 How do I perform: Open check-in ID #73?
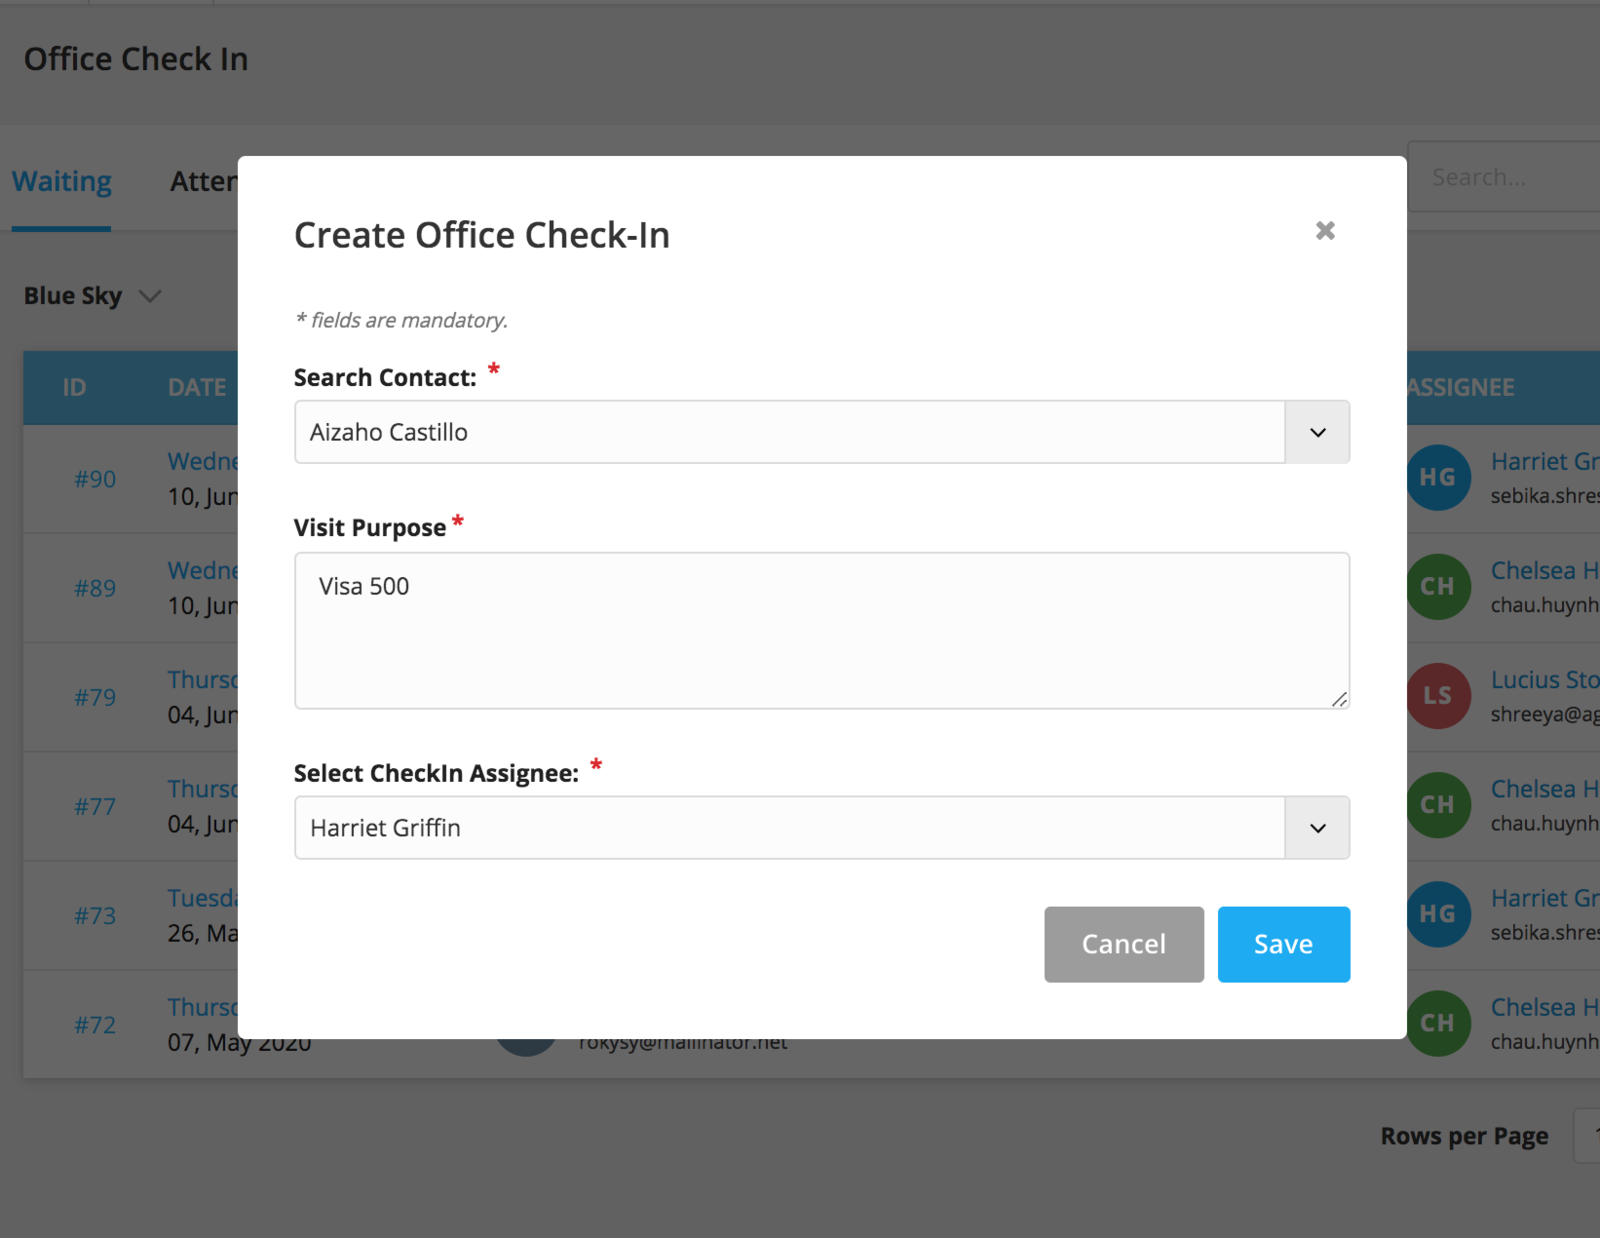95,915
